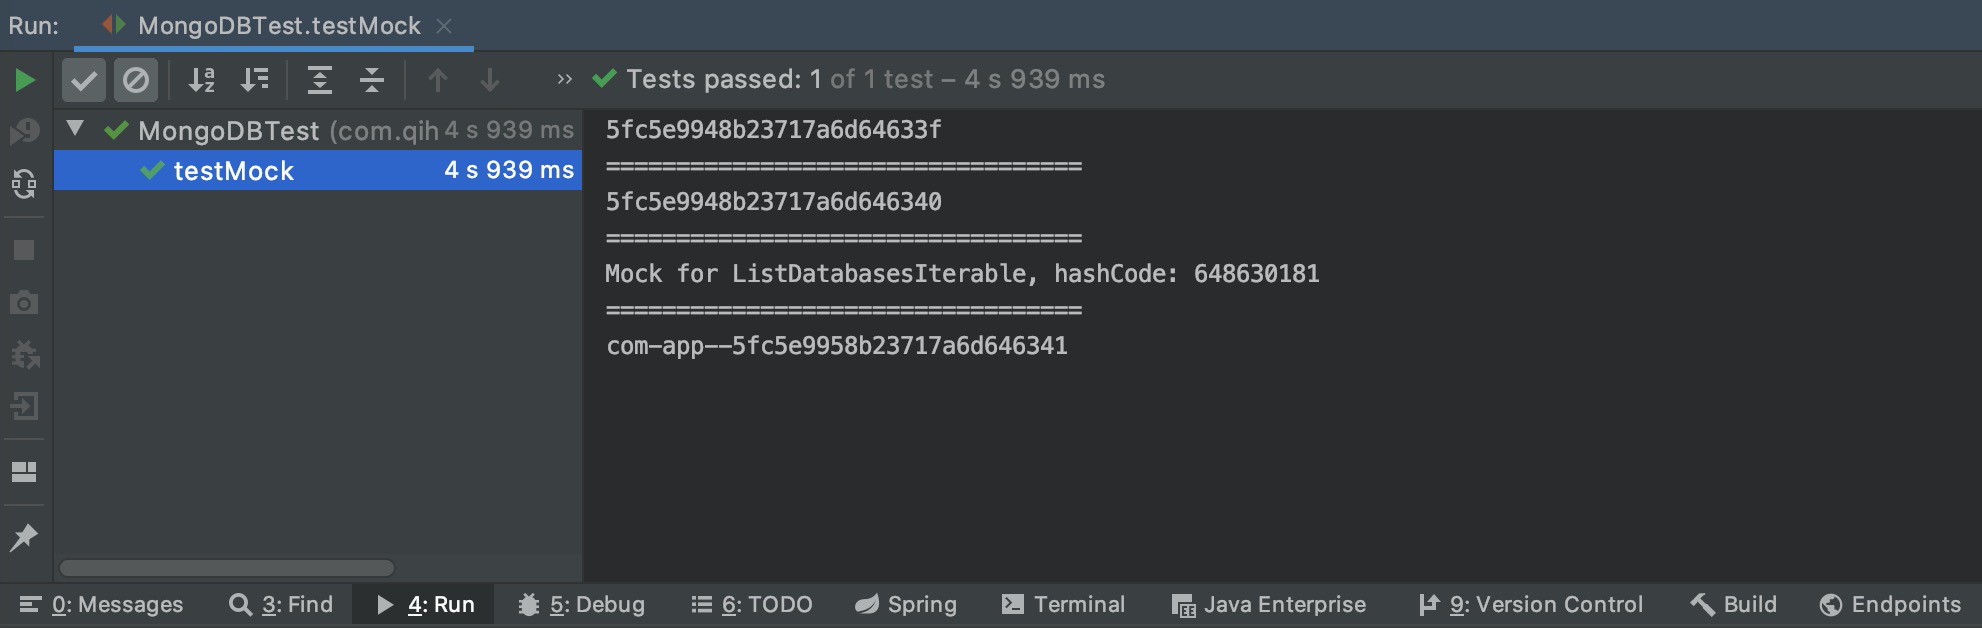Image resolution: width=1982 pixels, height=628 pixels.
Task: Open the Build tool window
Action: pyautogui.click(x=1733, y=604)
